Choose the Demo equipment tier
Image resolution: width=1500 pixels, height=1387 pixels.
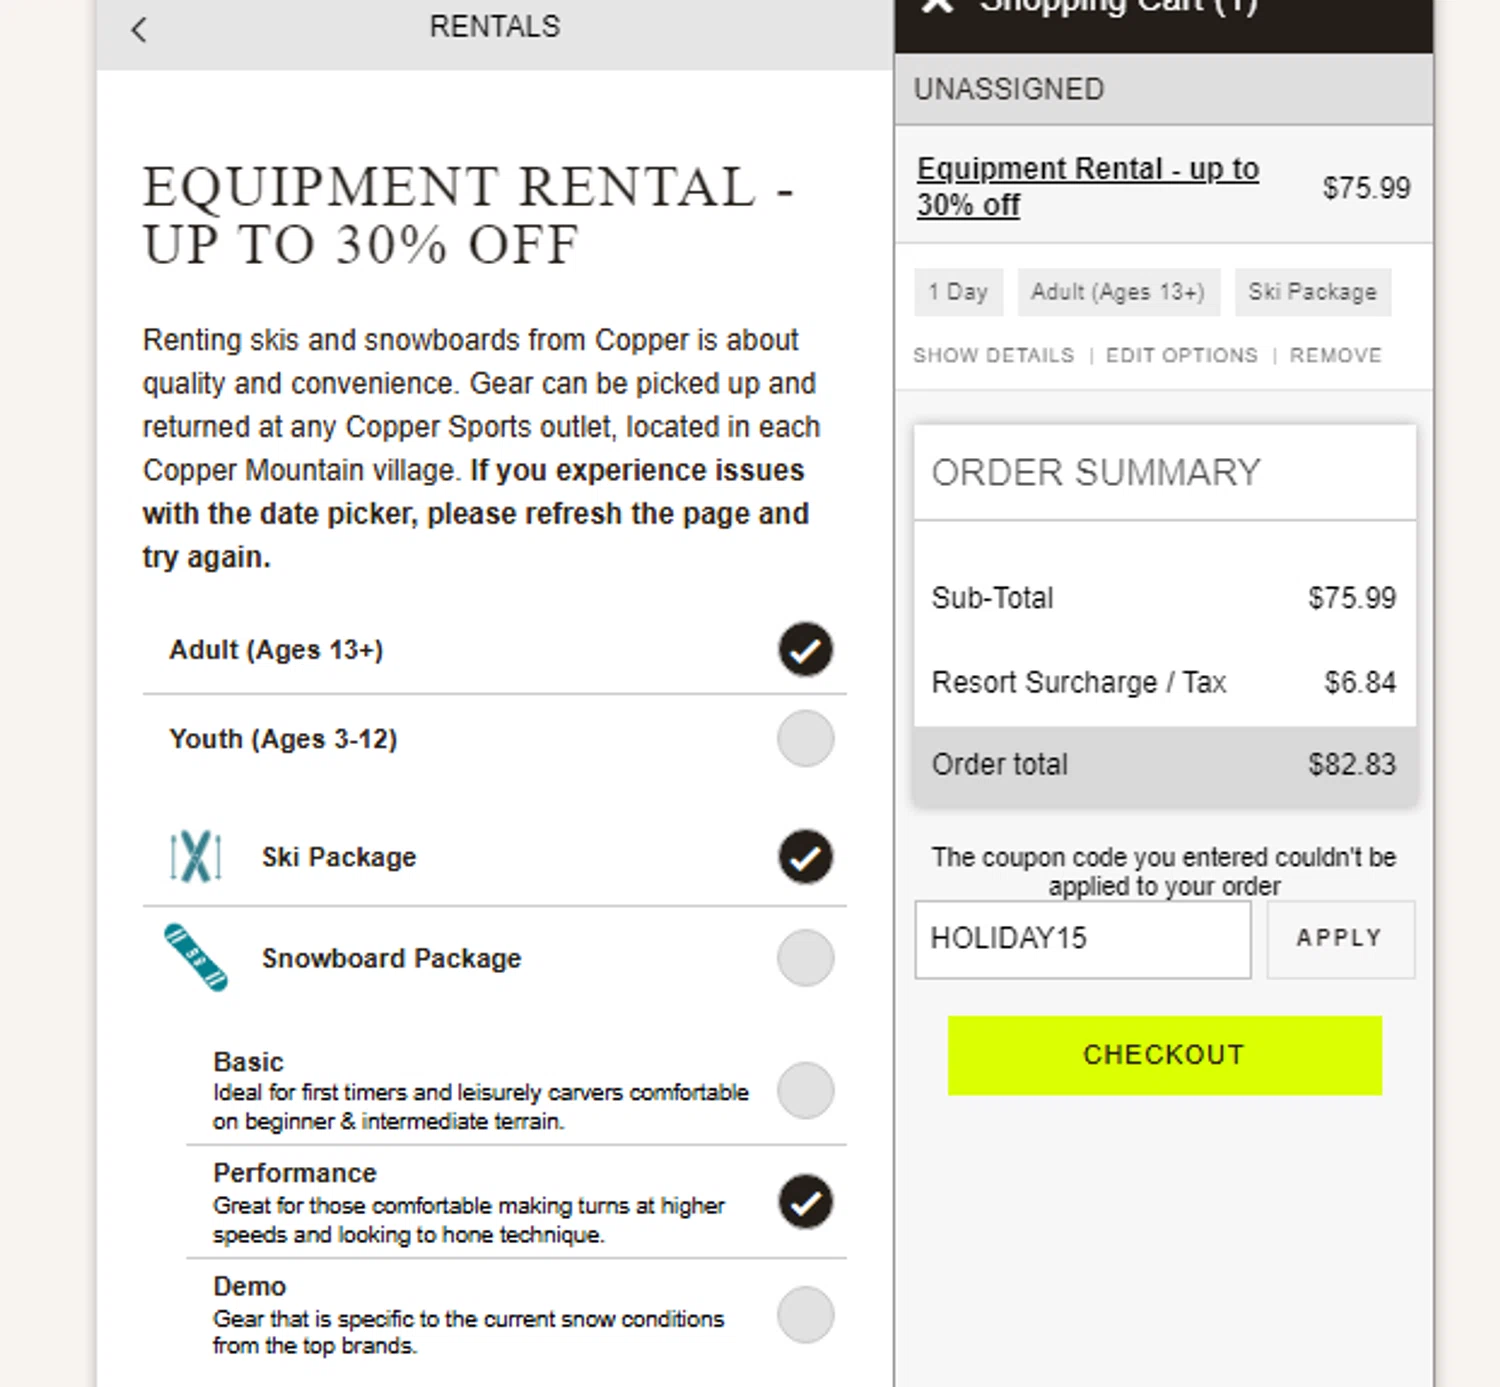click(x=805, y=1314)
